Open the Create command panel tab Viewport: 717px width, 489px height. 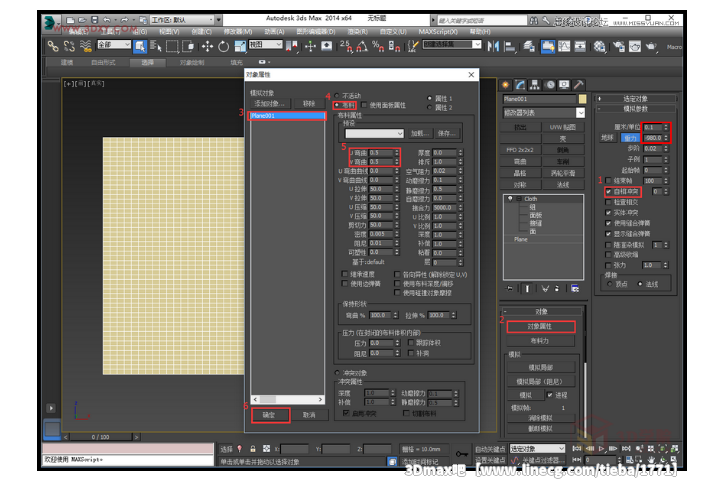505,85
